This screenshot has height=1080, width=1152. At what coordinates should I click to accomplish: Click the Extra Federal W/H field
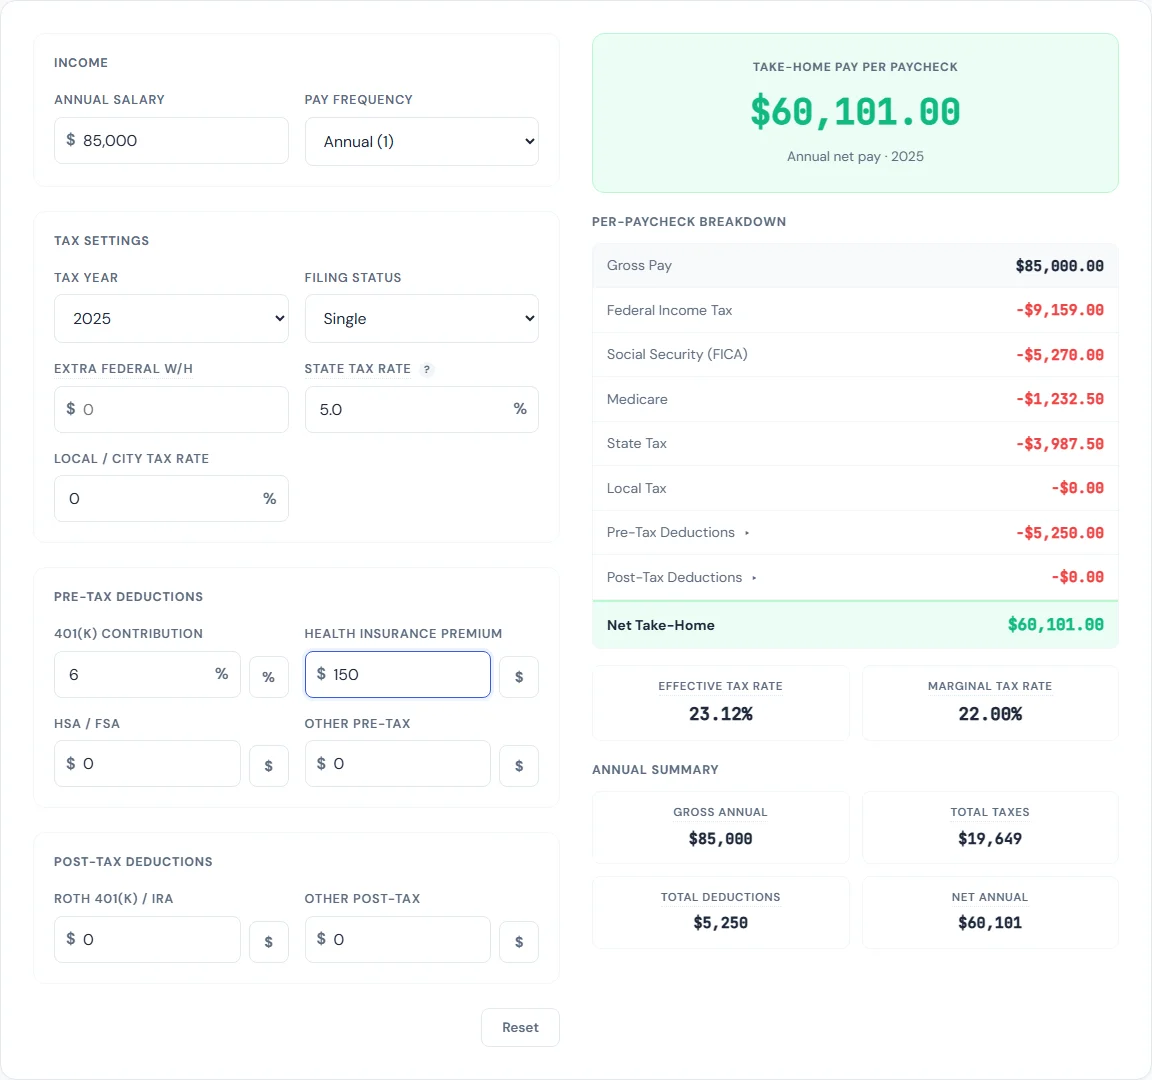click(x=171, y=409)
